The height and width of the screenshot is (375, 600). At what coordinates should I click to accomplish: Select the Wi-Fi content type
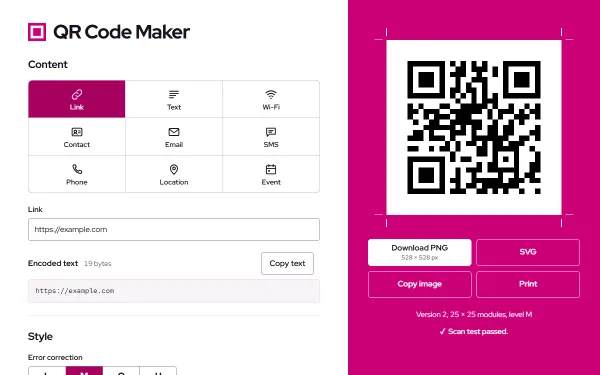(x=271, y=99)
